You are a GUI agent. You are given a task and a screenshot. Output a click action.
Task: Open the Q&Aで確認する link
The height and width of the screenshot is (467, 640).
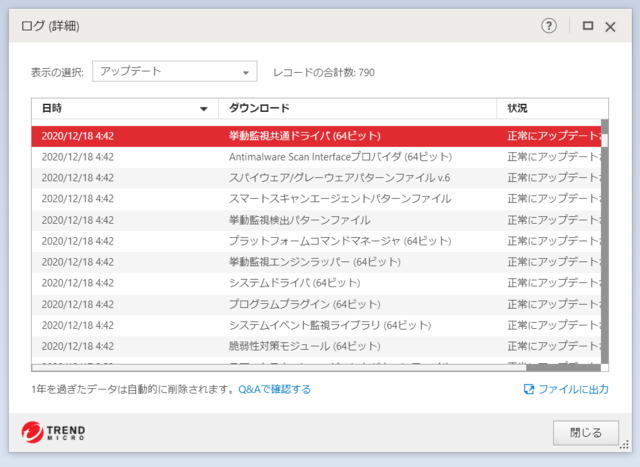click(x=274, y=389)
